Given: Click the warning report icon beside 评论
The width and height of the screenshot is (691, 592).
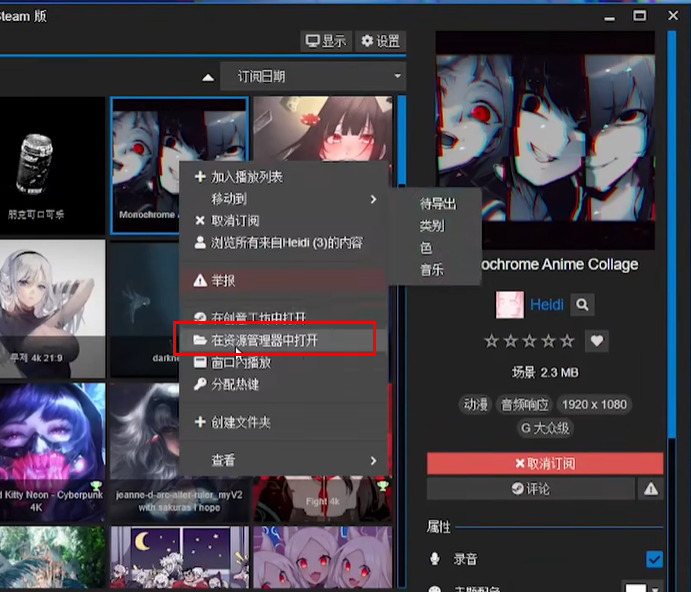Looking at the screenshot, I should 650,489.
